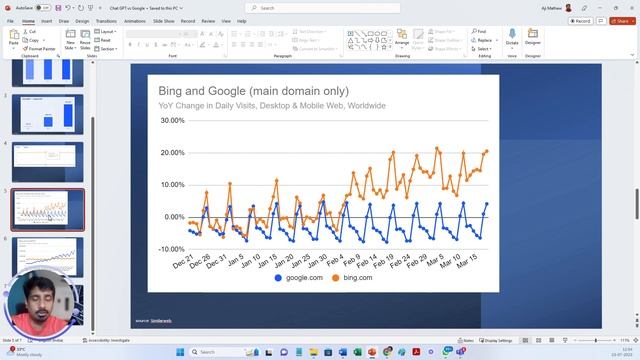
Task: Open the Designer pane
Action: tap(533, 37)
